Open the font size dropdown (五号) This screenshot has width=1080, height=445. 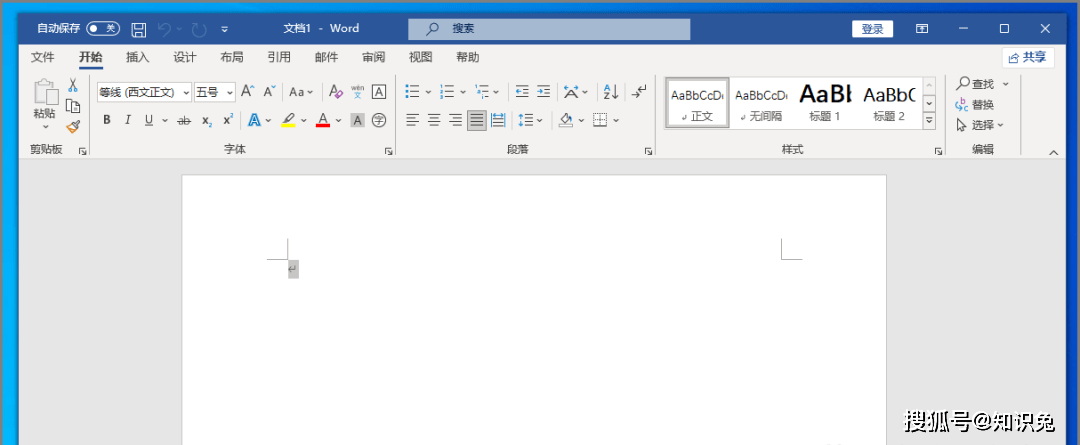229,92
